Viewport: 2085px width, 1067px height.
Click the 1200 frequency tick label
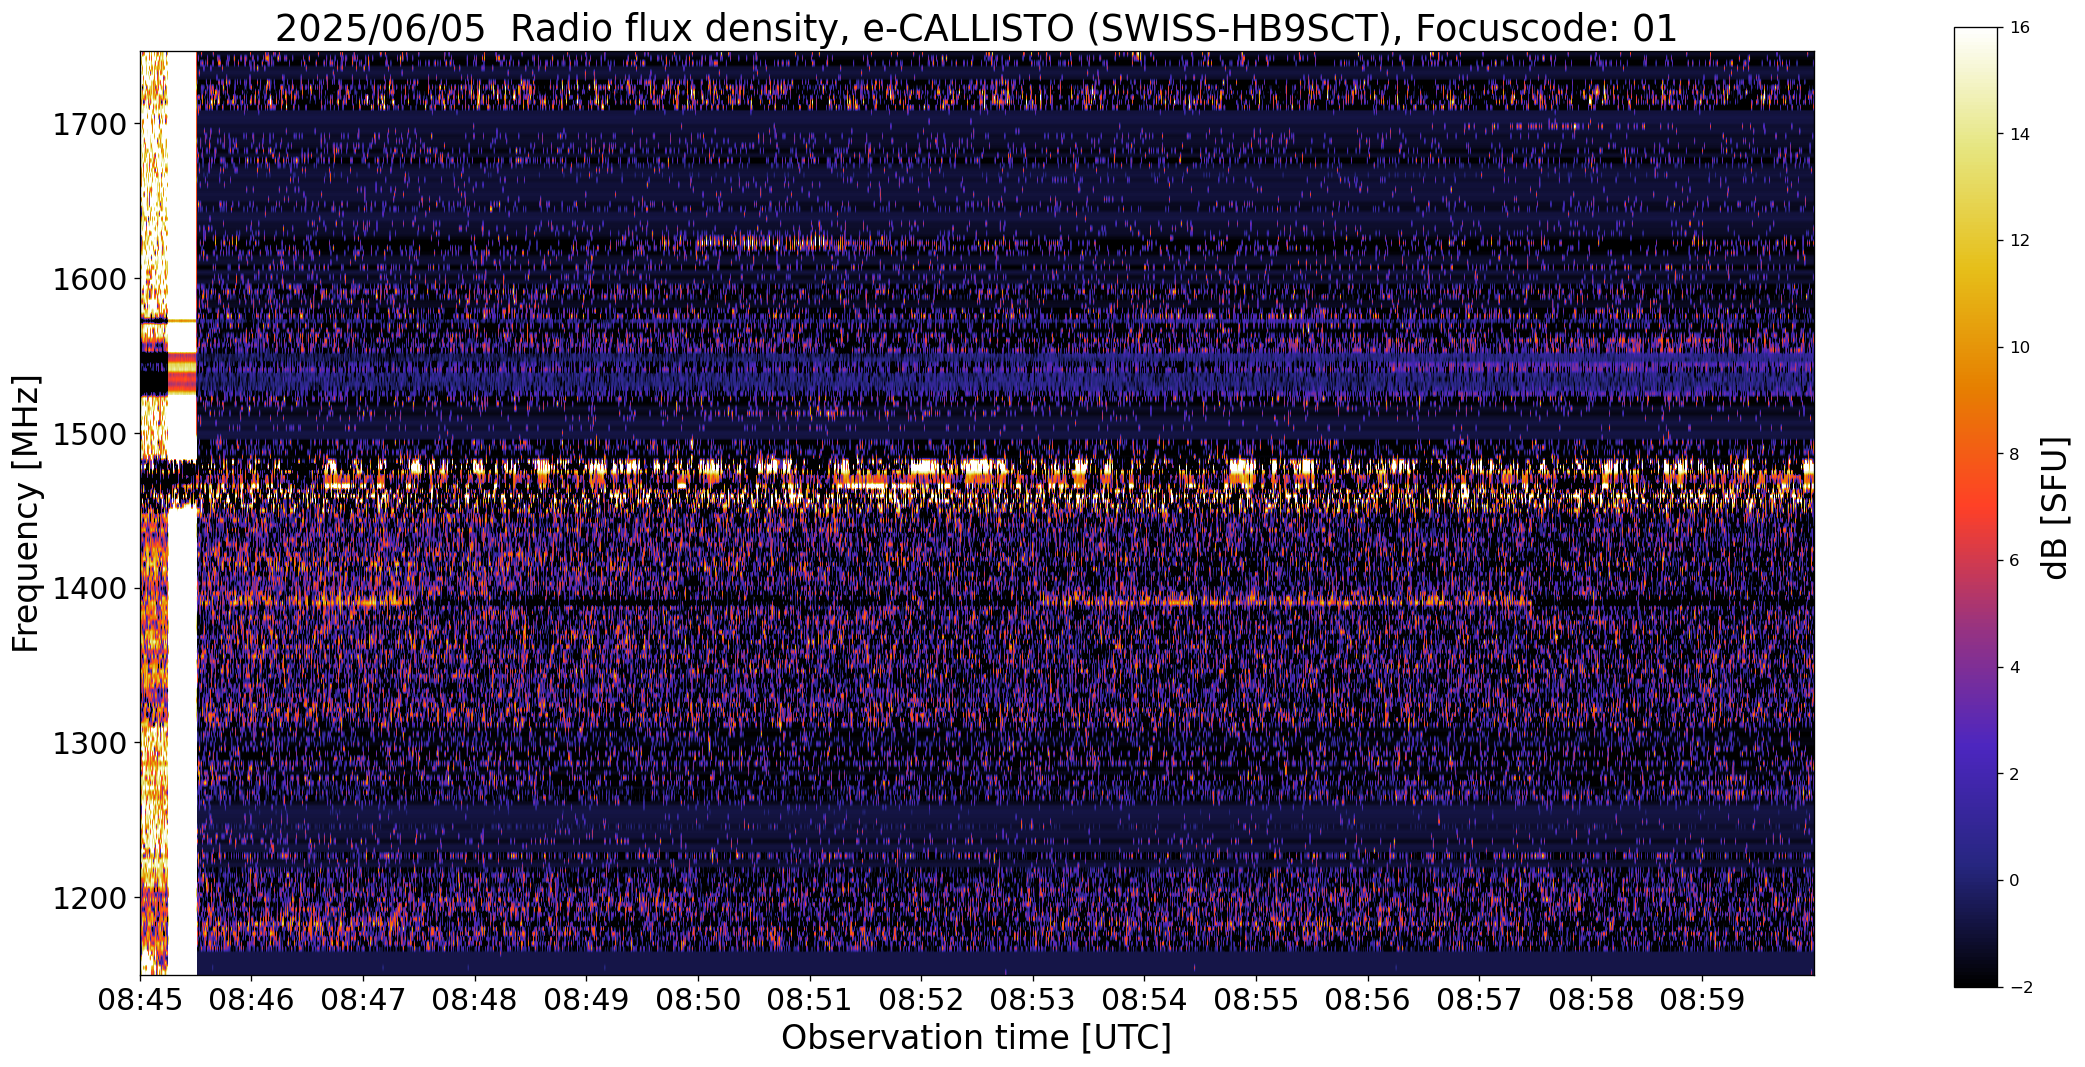point(89,898)
